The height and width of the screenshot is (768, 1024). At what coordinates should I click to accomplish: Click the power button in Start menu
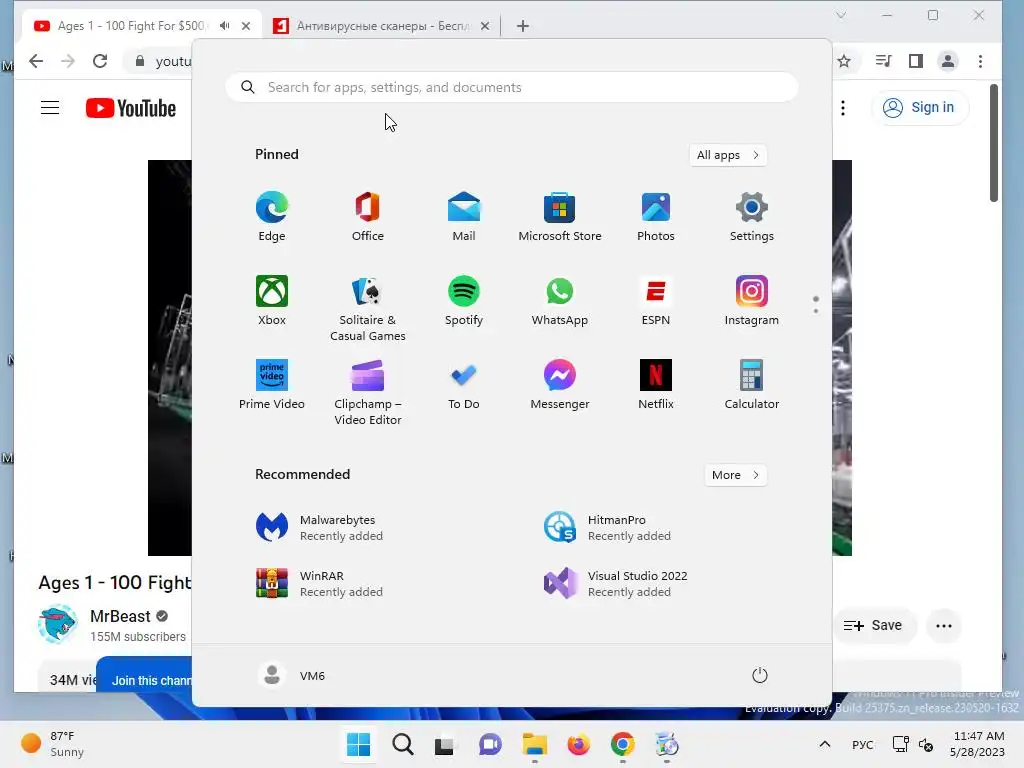(760, 675)
